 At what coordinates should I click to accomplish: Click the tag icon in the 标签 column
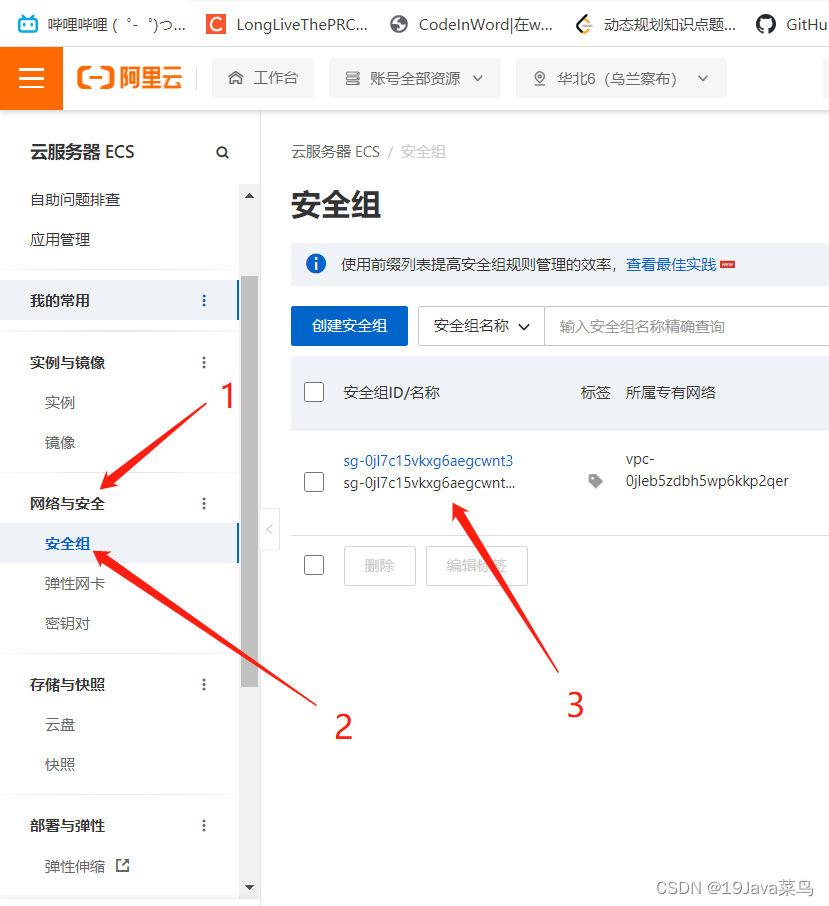coord(595,480)
